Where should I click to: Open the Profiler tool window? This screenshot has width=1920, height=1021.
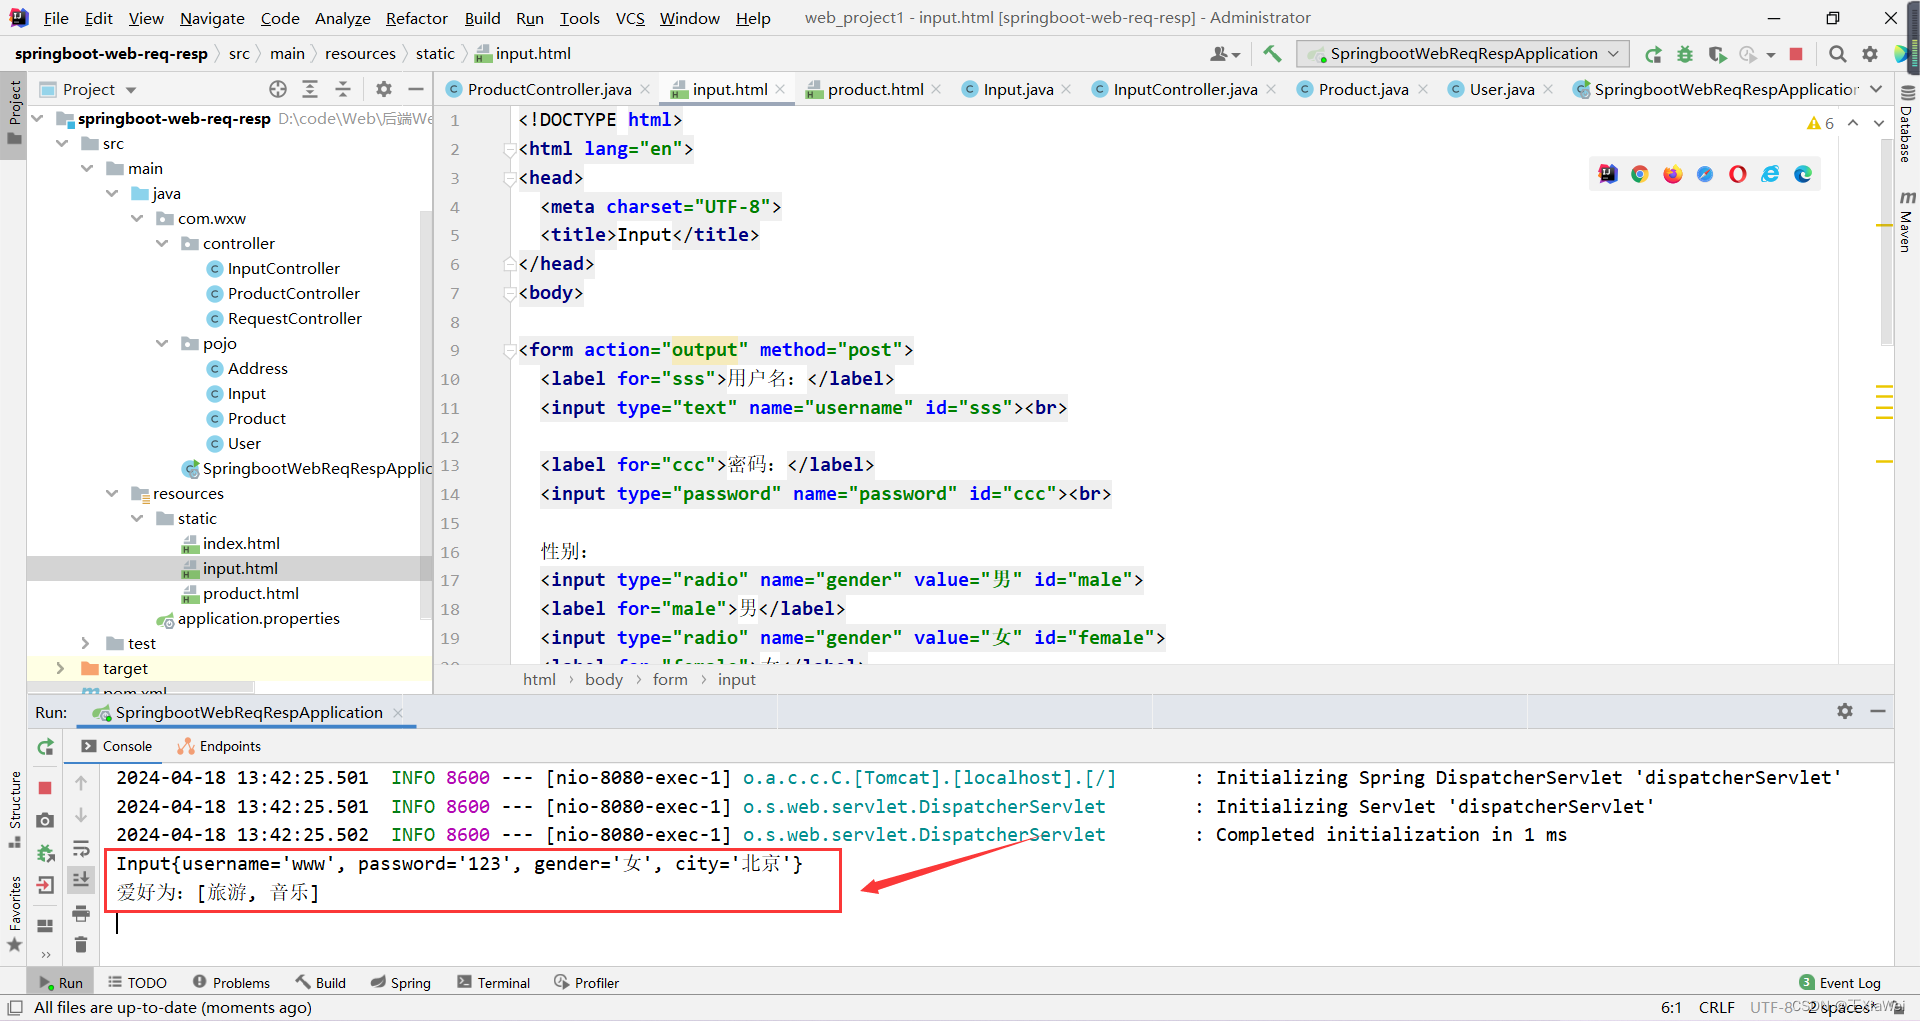[x=587, y=983]
